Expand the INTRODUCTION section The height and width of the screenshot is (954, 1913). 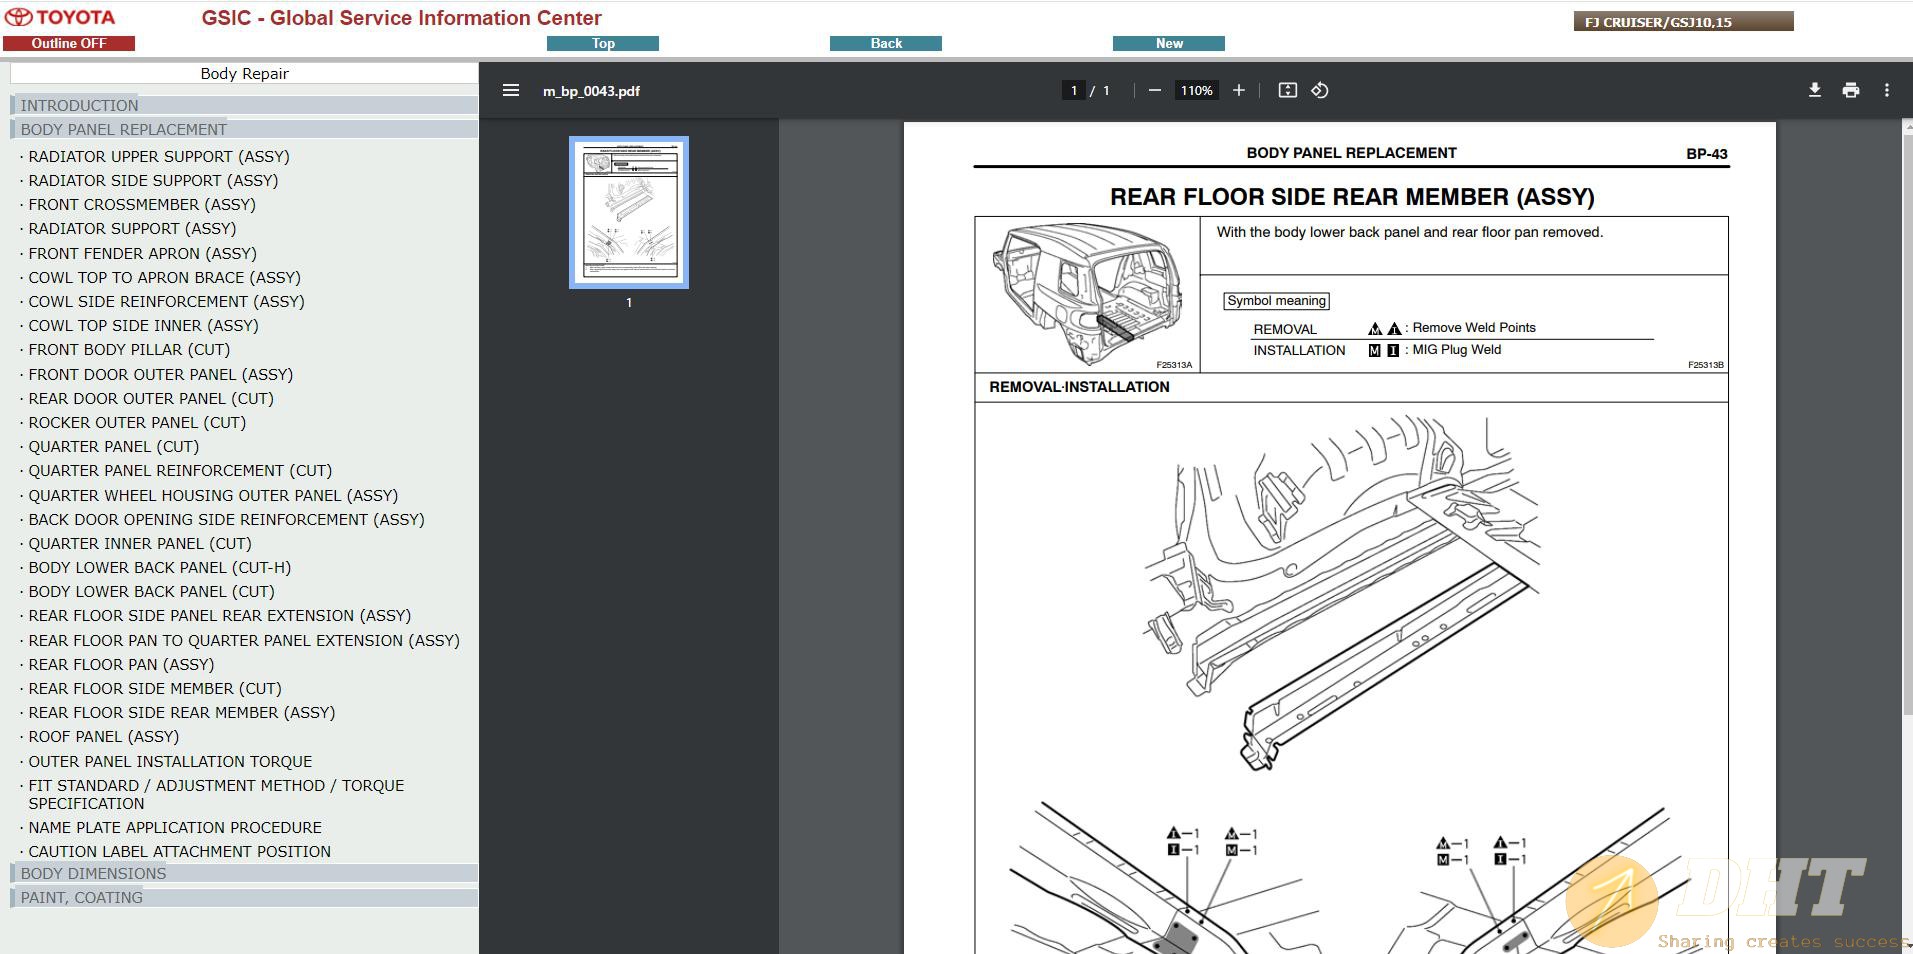coord(244,105)
